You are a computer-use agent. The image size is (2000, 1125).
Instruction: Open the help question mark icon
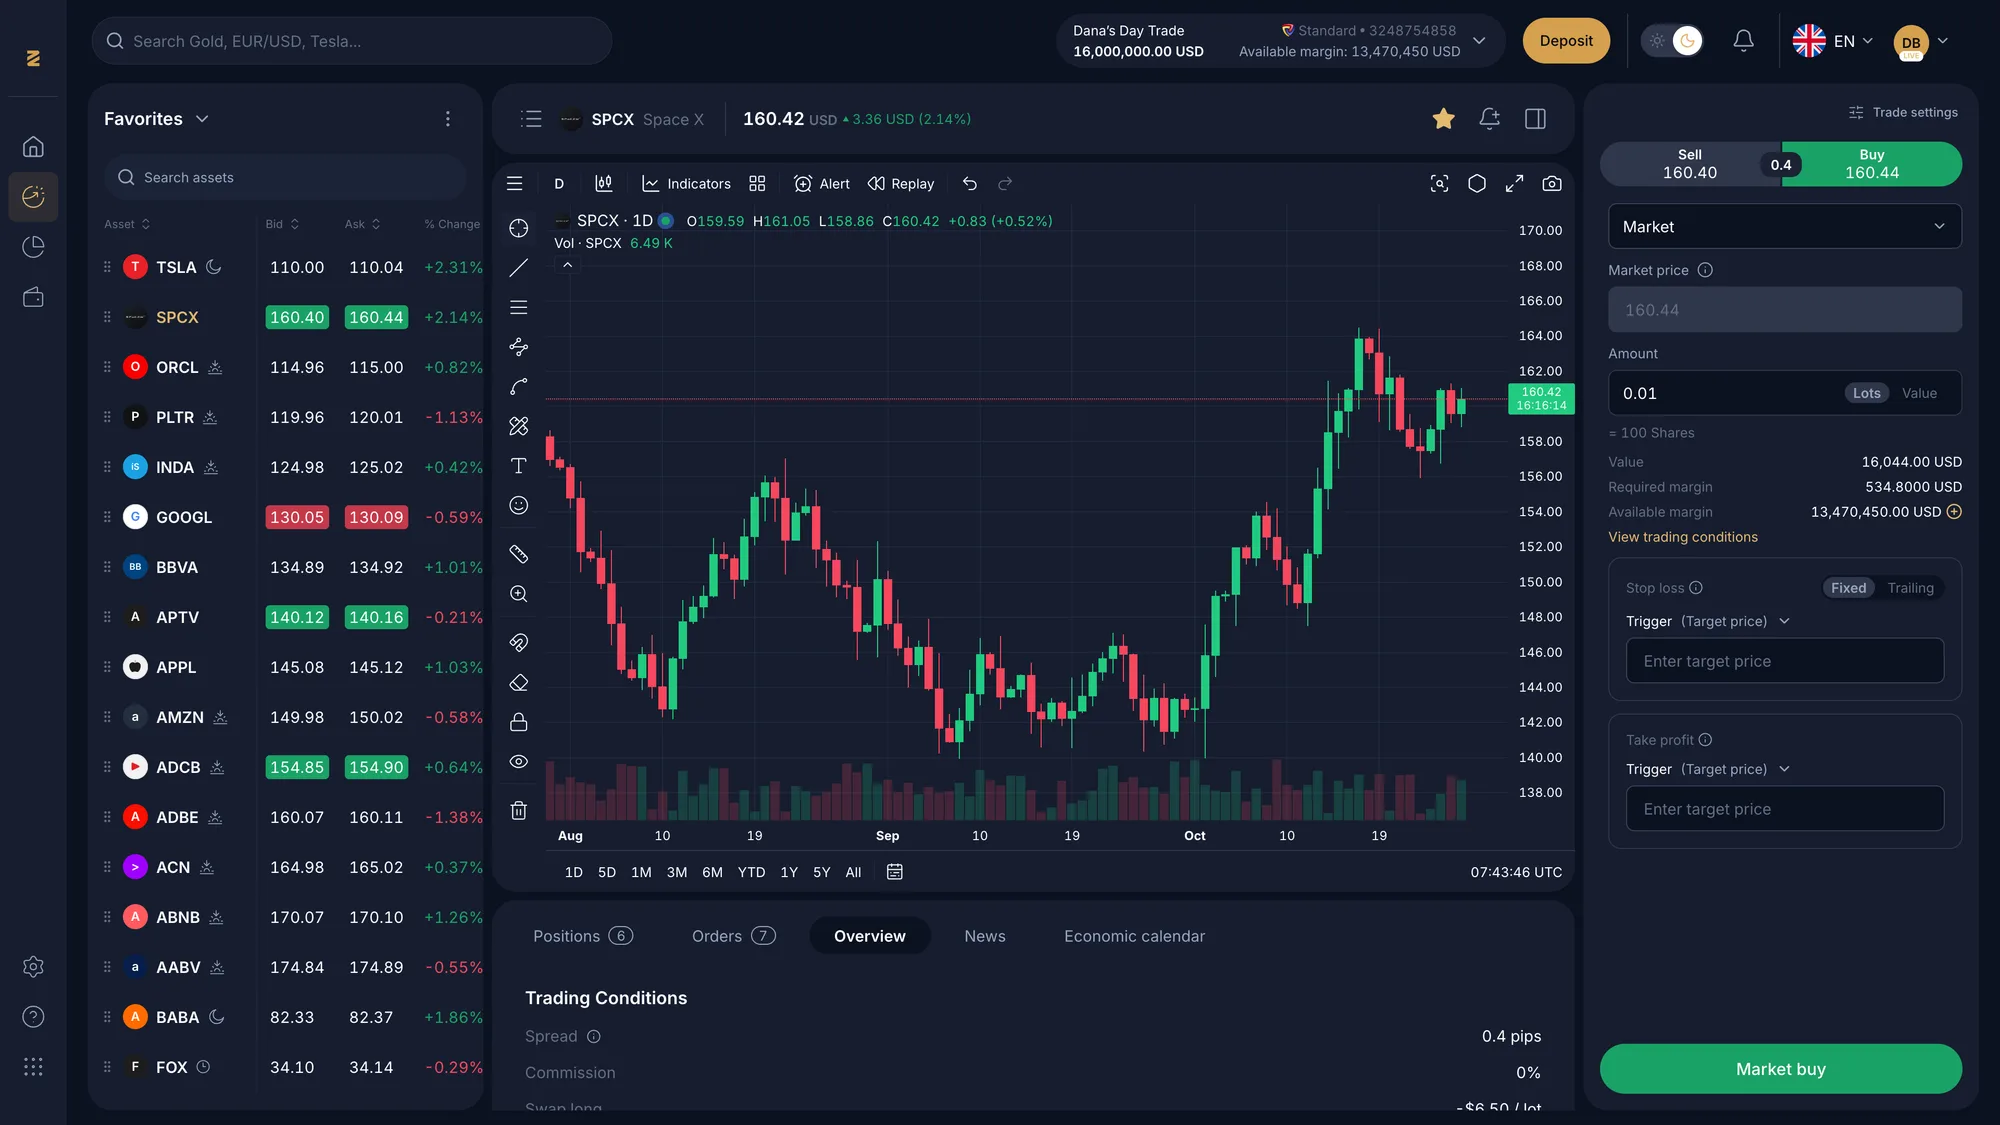33,1017
